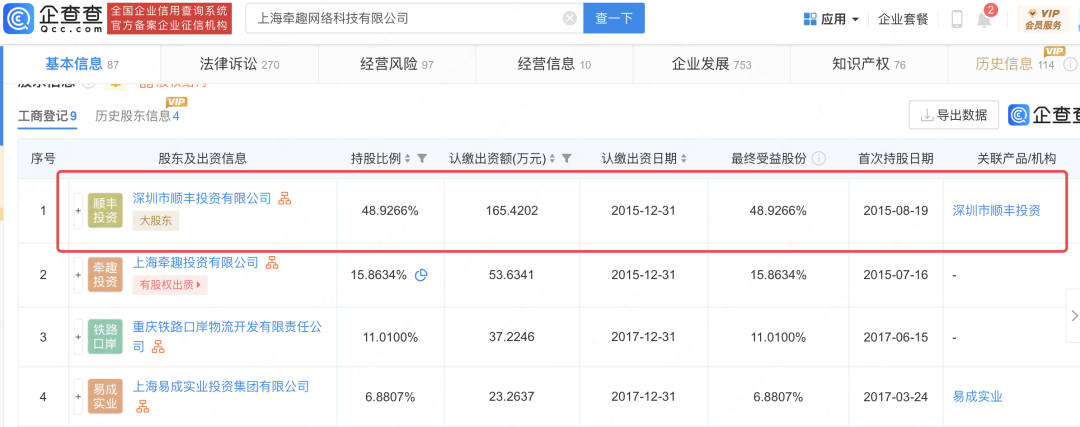Viewport: 1080px width, 427px height.
Task: Select the 工商登记 sub-tab
Action: [47, 116]
